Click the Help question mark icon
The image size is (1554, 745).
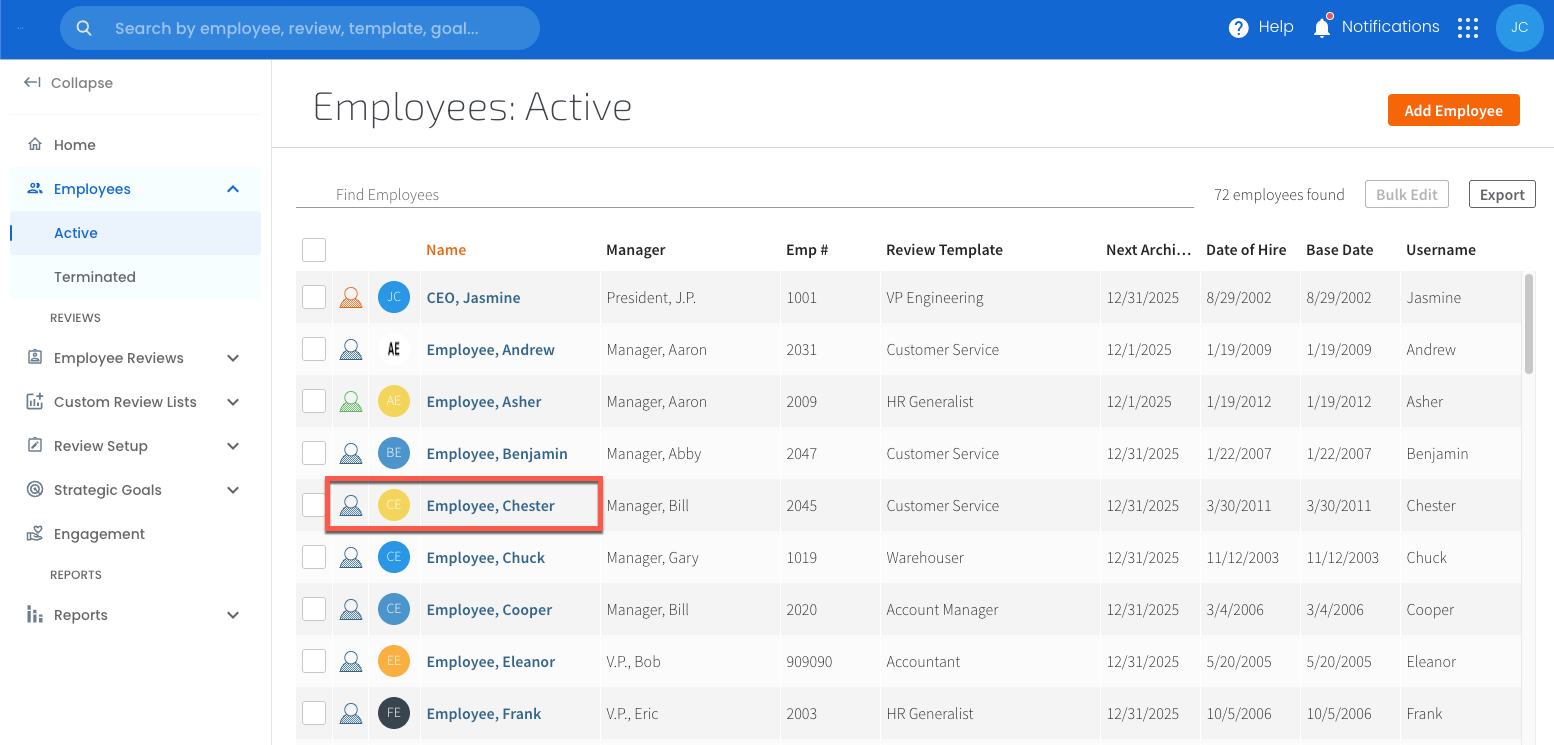click(1238, 28)
